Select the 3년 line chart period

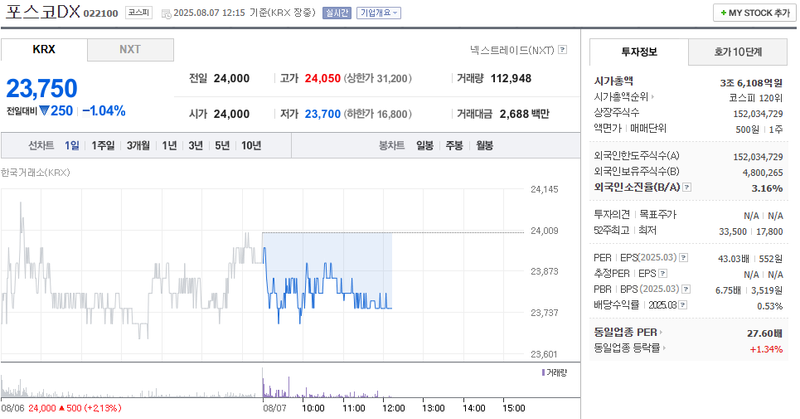(195, 146)
